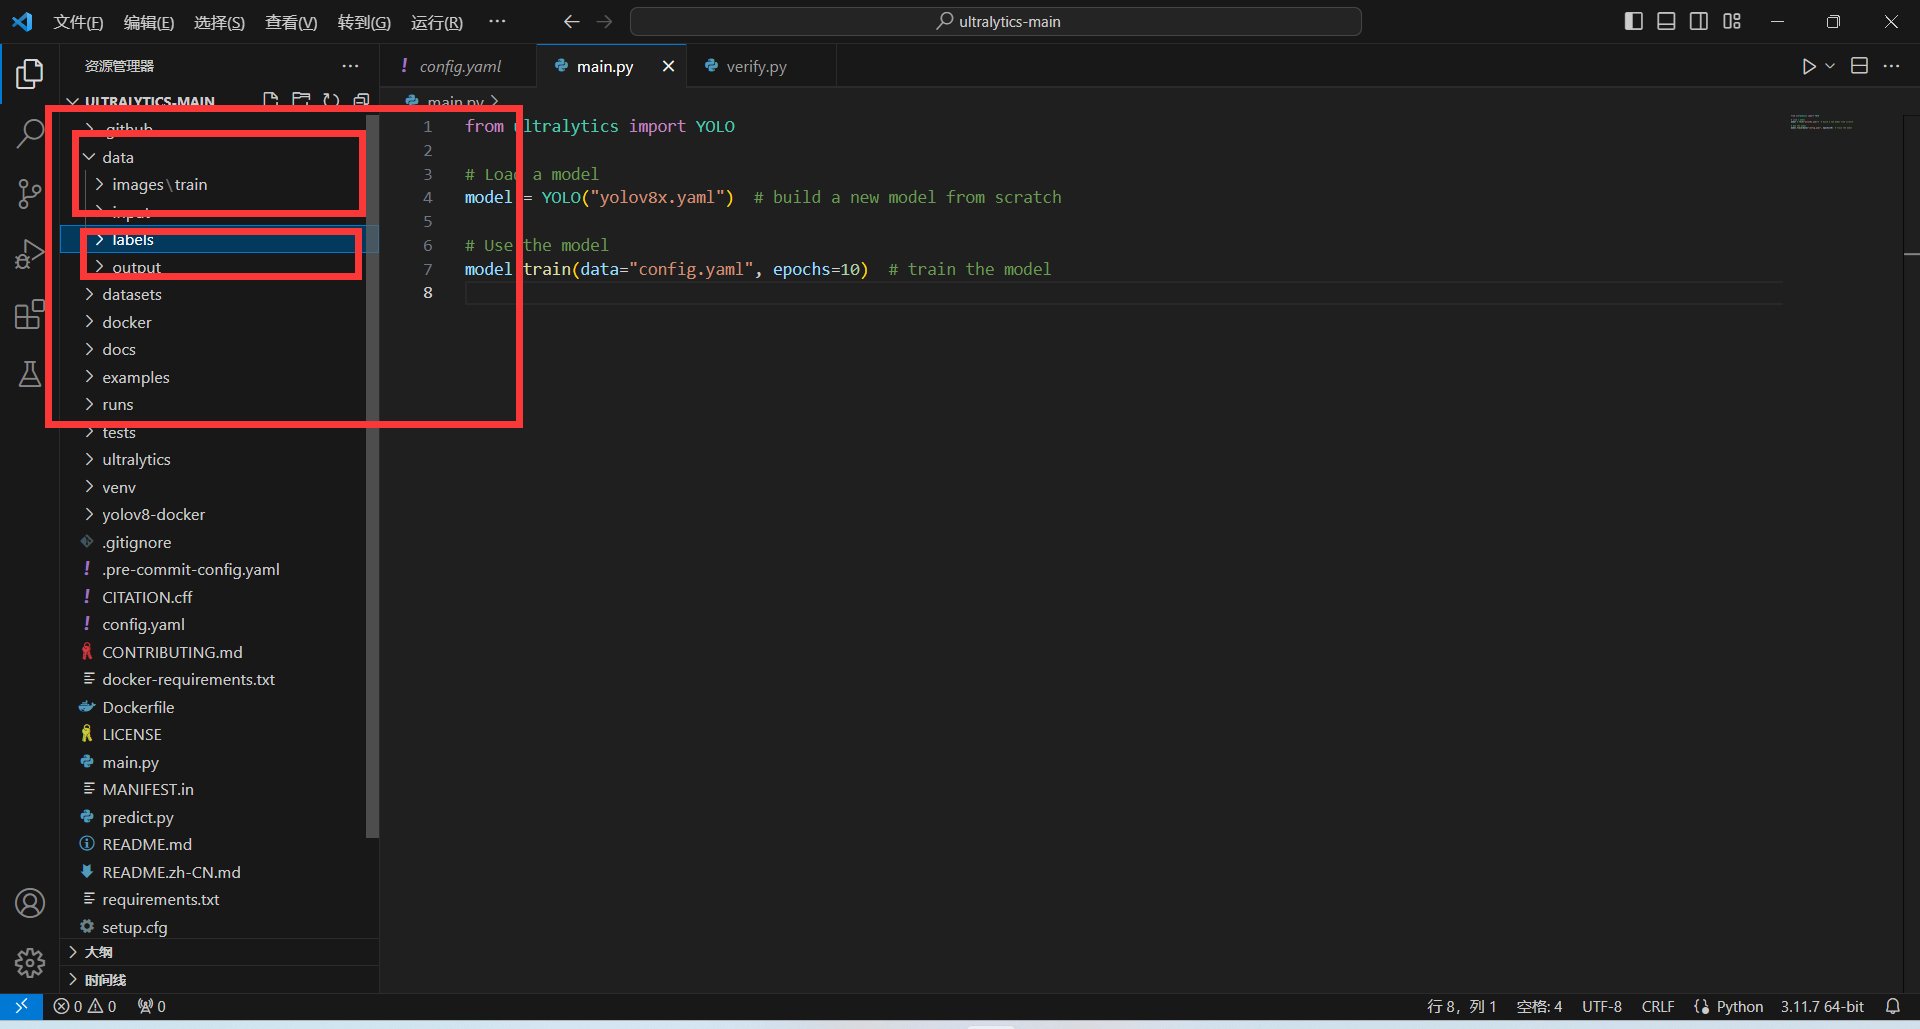The image size is (1920, 1029).
Task: Refresh the explorer file tree
Action: (331, 101)
